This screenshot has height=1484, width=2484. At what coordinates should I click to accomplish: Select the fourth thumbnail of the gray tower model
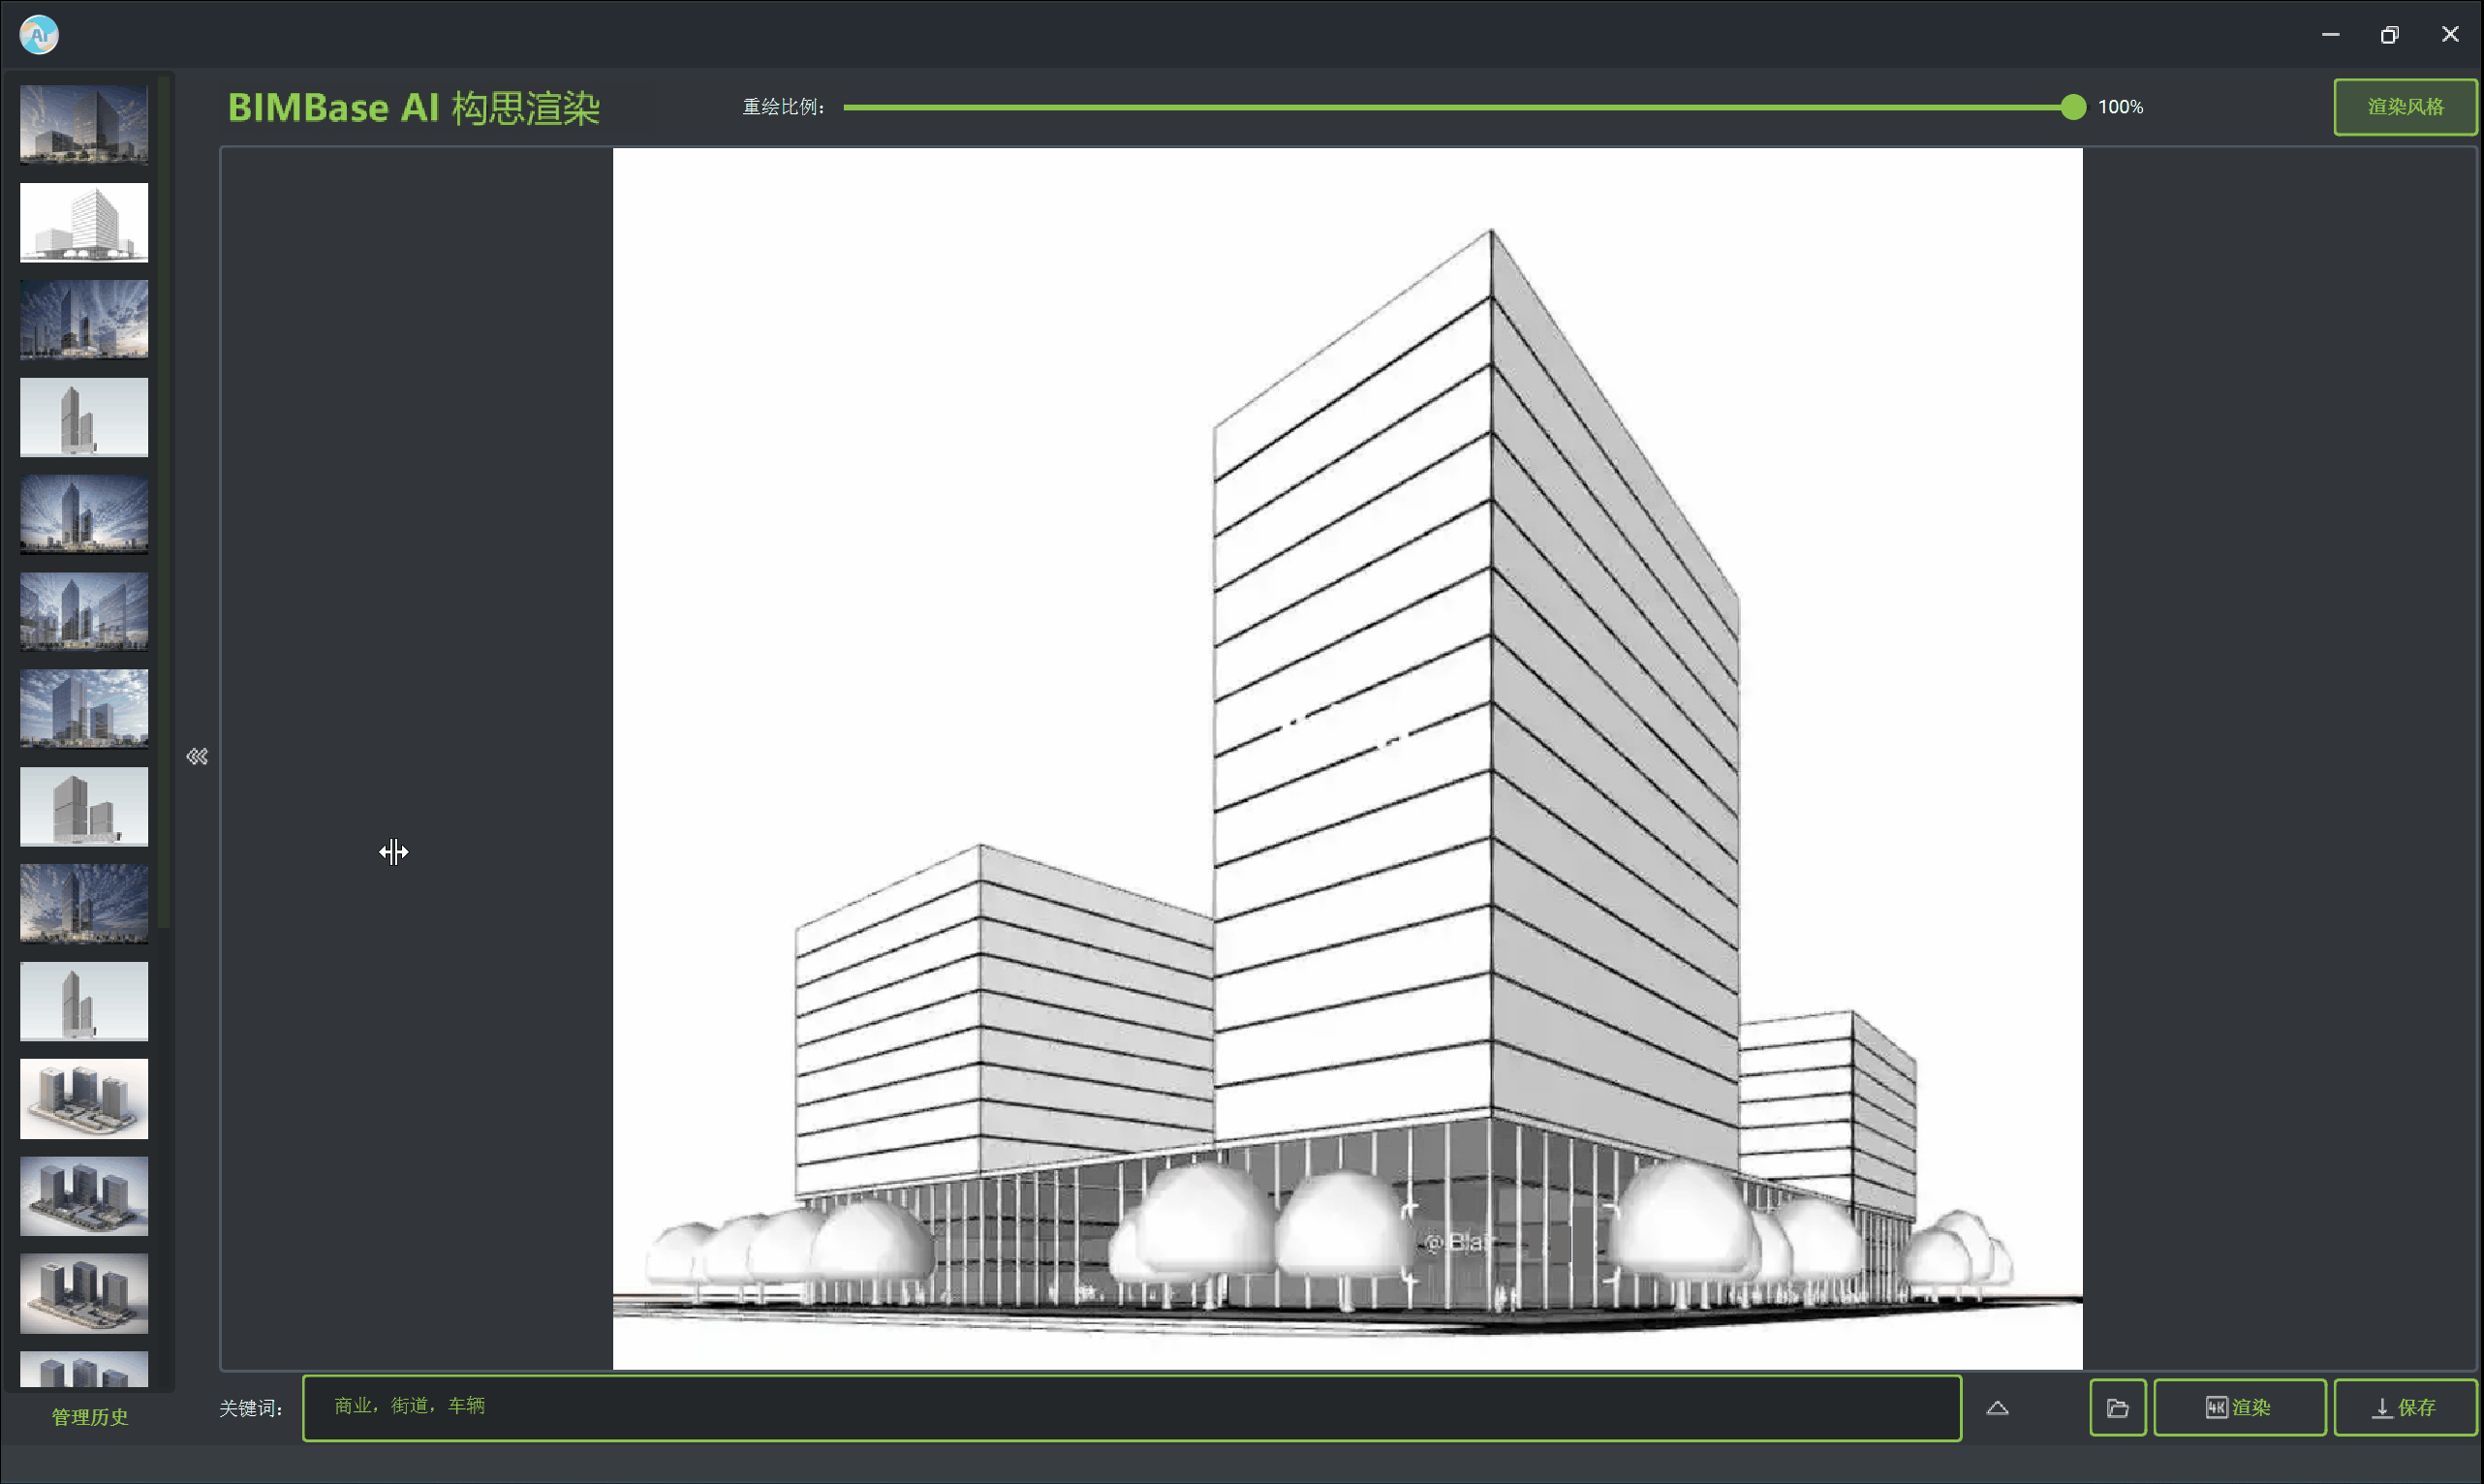pyautogui.click(x=84, y=417)
